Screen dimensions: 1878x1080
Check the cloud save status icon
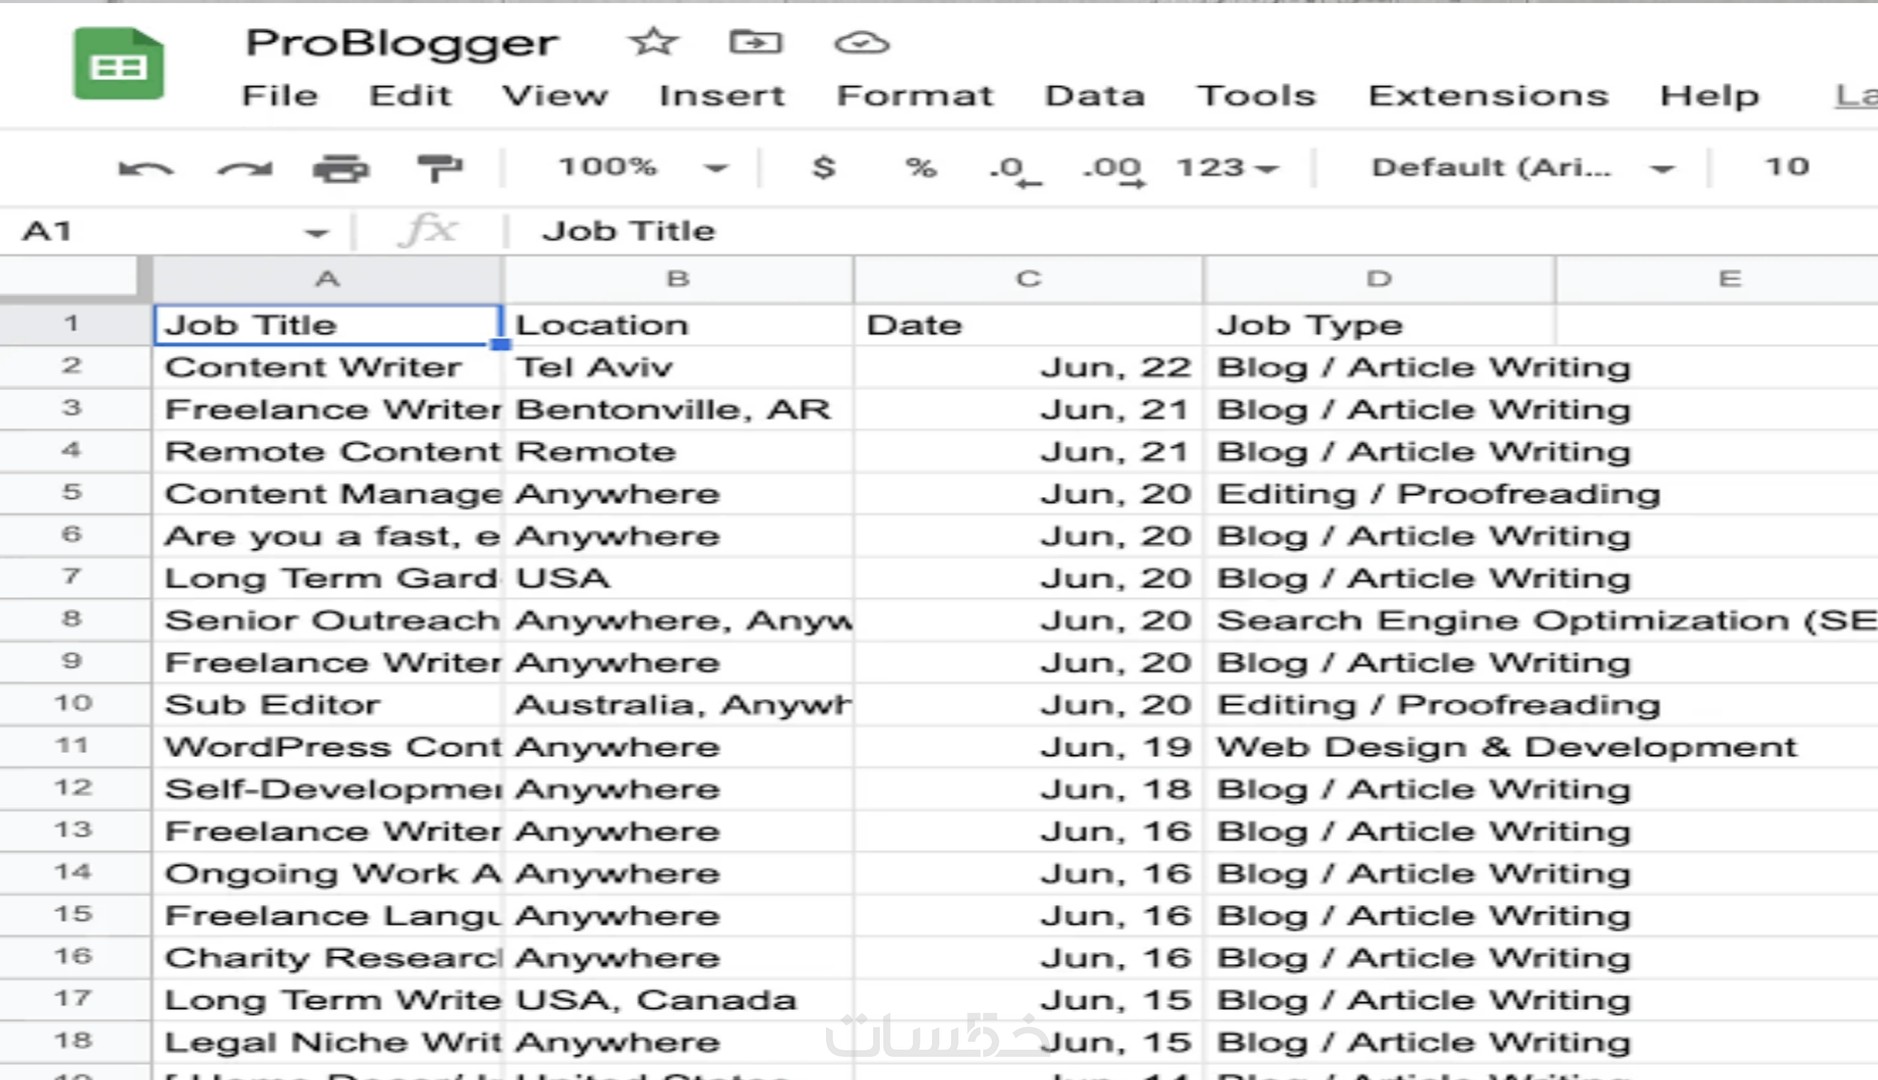(861, 42)
